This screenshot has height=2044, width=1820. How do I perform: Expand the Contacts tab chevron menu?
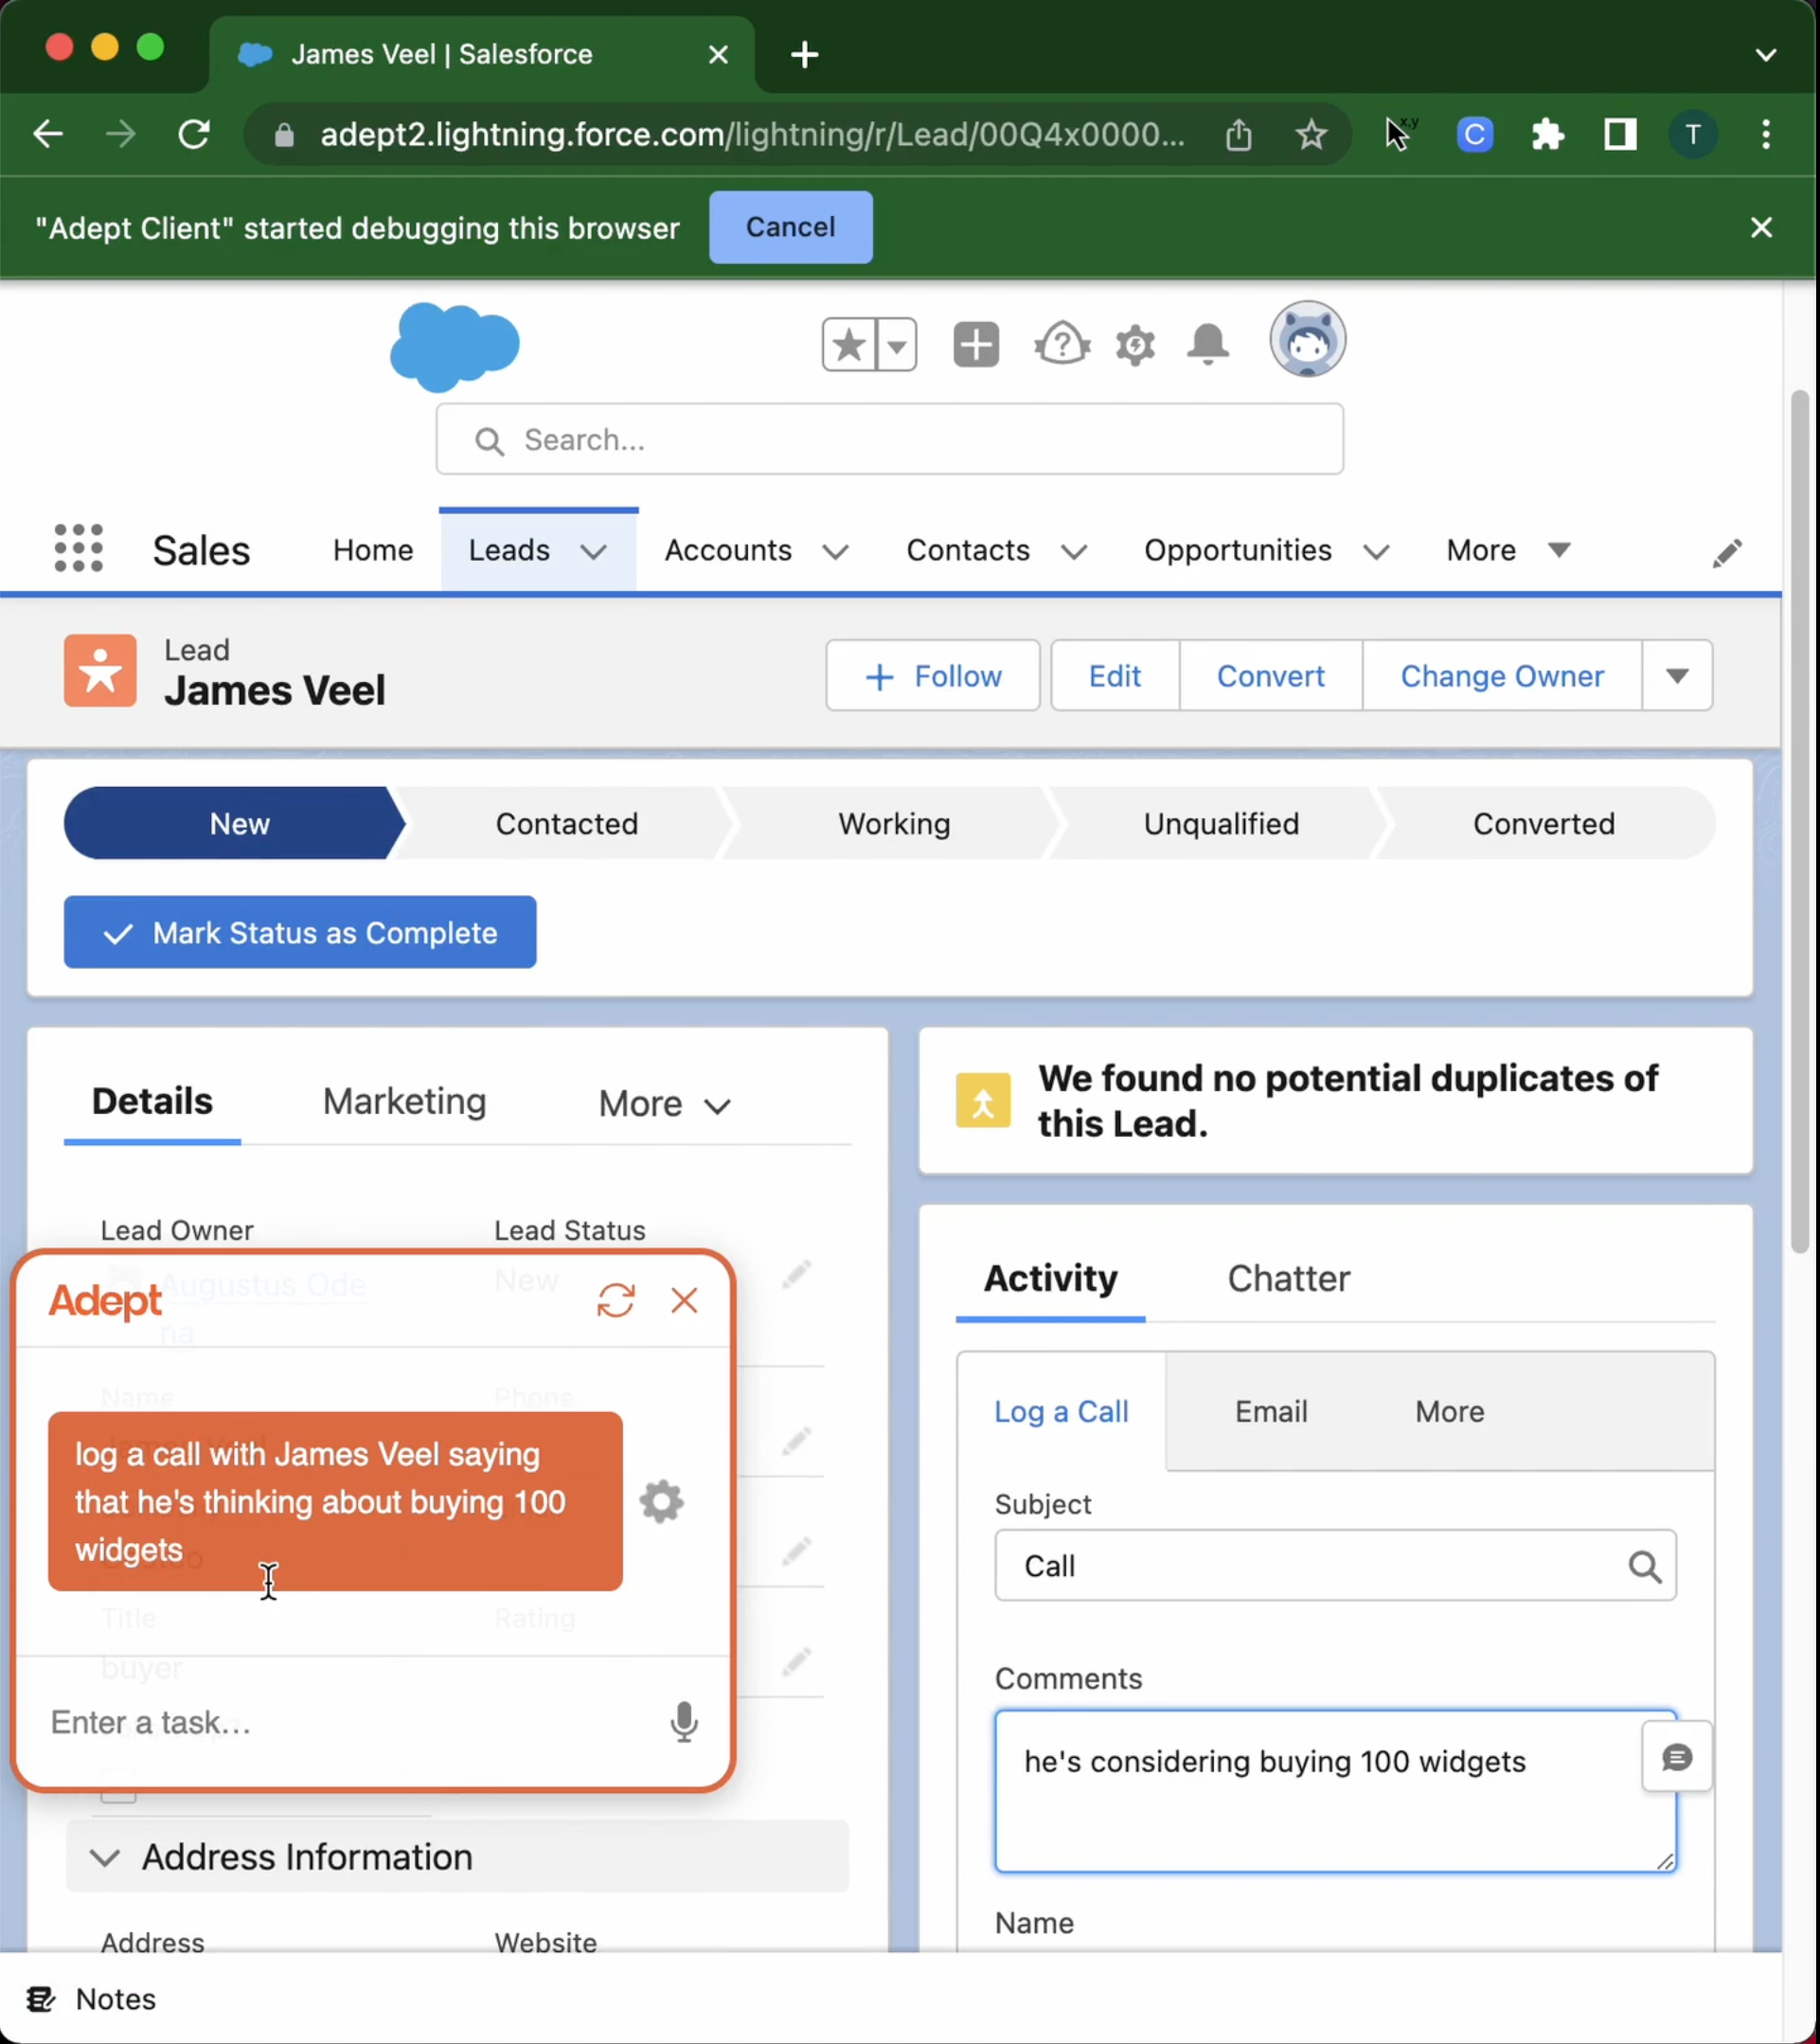click(1074, 552)
